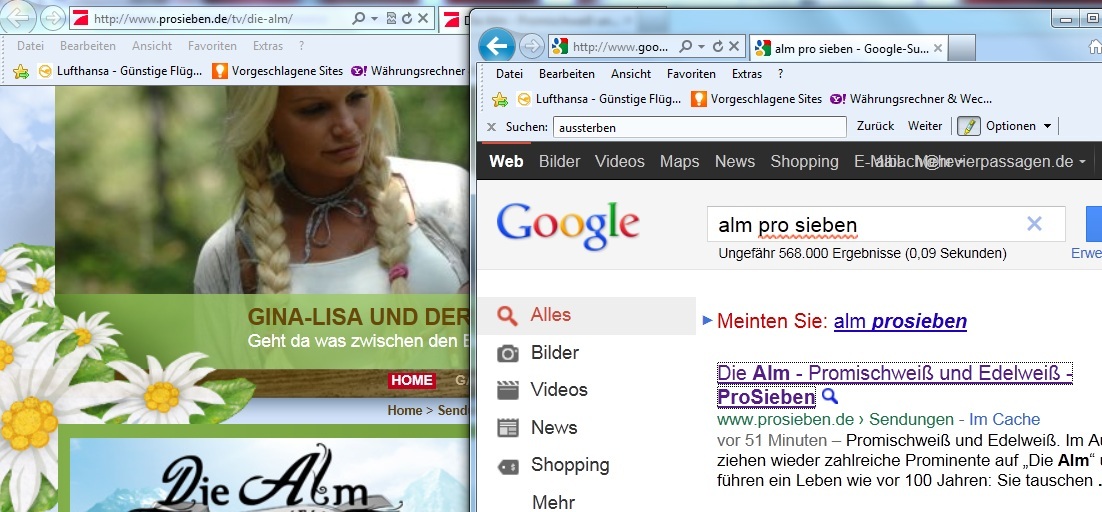Clear the Google search box with the X
The image size is (1102, 512).
[x=1034, y=224]
